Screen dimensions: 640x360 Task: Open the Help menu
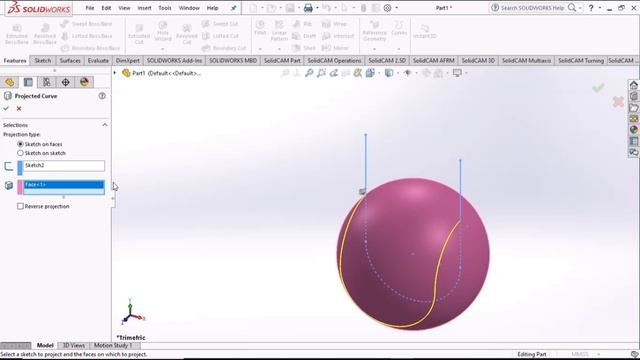212,8
